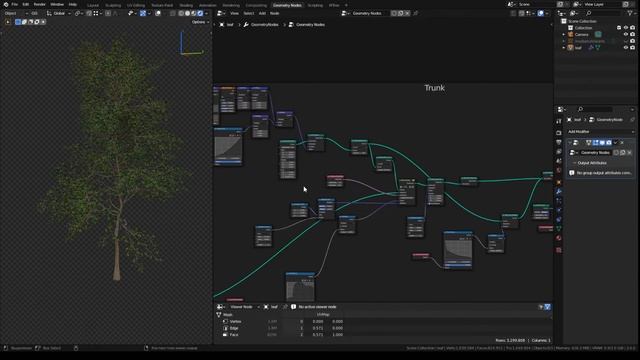Viewport: 640px width, 360px height.
Task: Select rendered viewport shading
Action: 200,13
